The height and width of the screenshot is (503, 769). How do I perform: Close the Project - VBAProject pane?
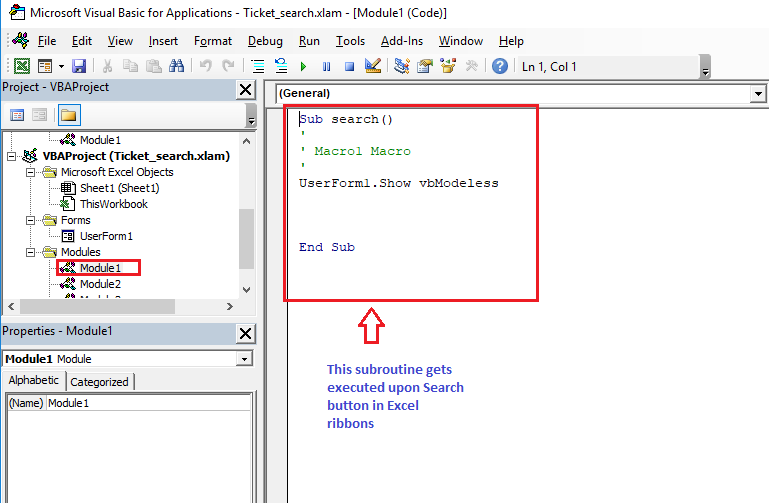coord(245,90)
